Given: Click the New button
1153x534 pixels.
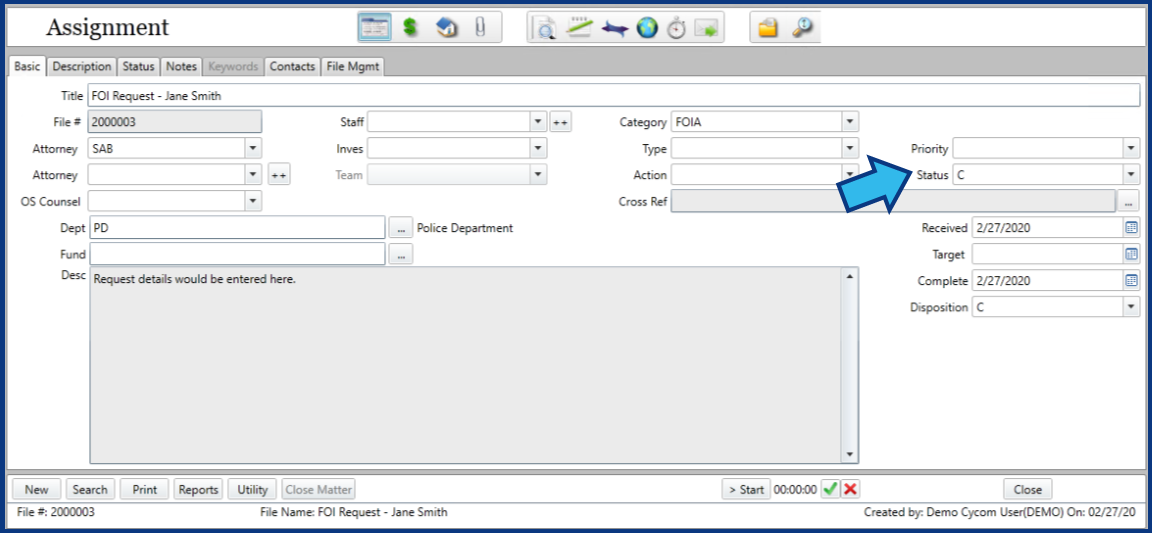Looking at the screenshot, I should pyautogui.click(x=37, y=489).
